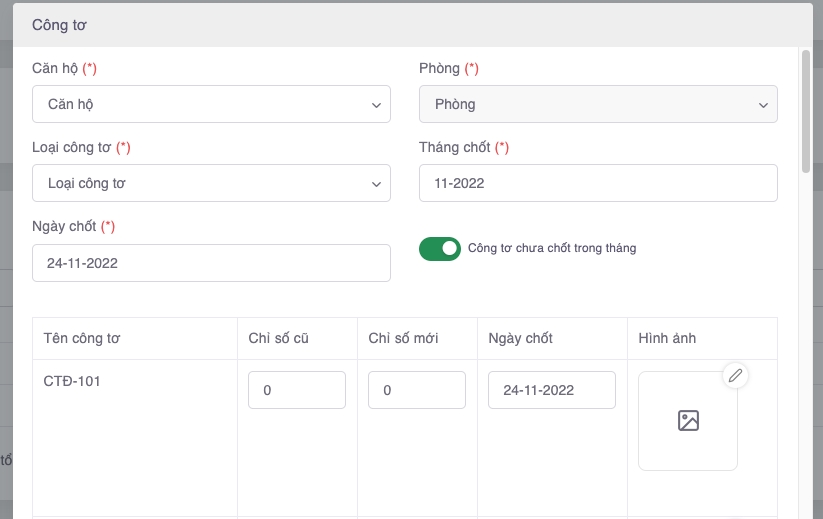This screenshot has height=519, width=823.
Task: Click the 'Chỉ số mới' column header
Action: (403, 338)
